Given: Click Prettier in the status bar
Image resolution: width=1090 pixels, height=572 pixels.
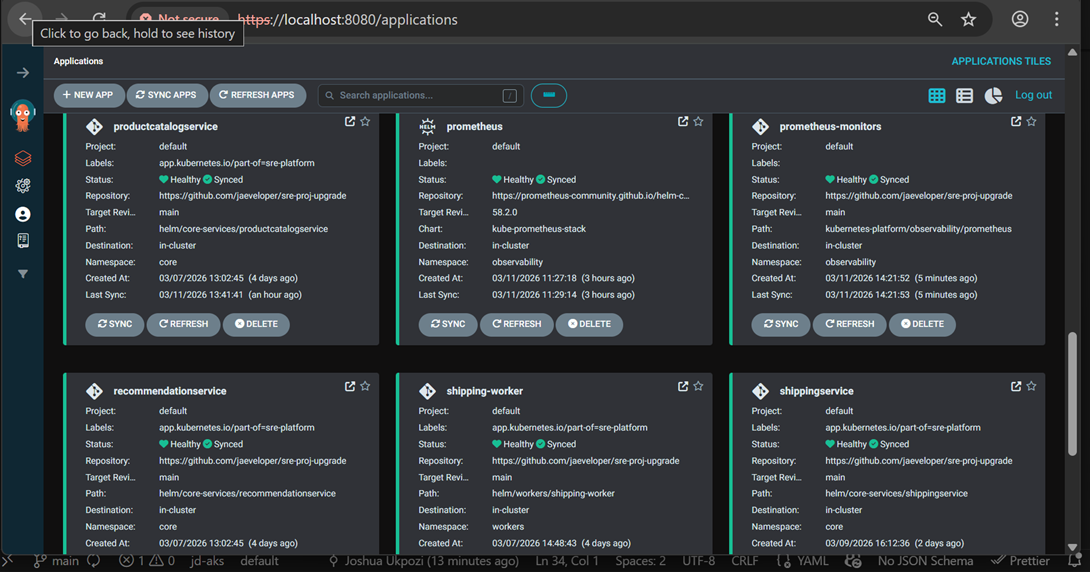Looking at the screenshot, I should [x=1020, y=561].
